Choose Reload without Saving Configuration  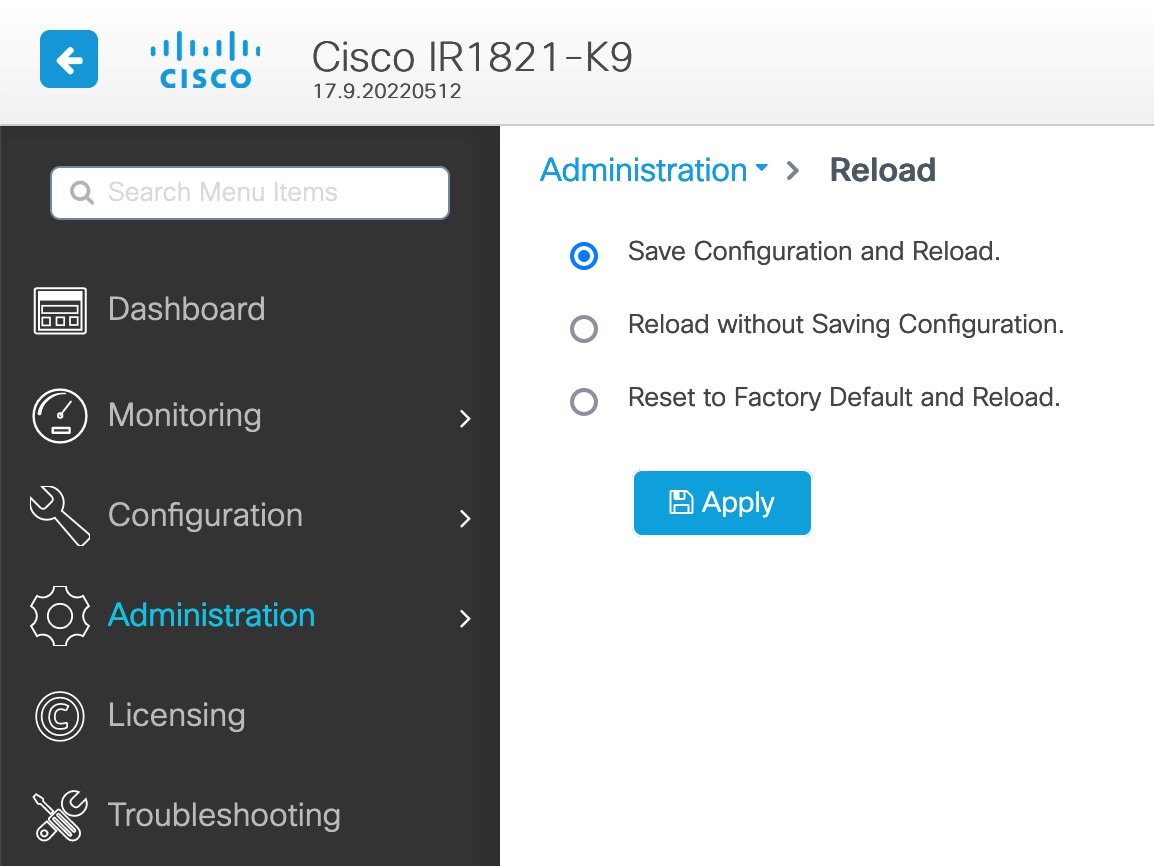(x=584, y=329)
